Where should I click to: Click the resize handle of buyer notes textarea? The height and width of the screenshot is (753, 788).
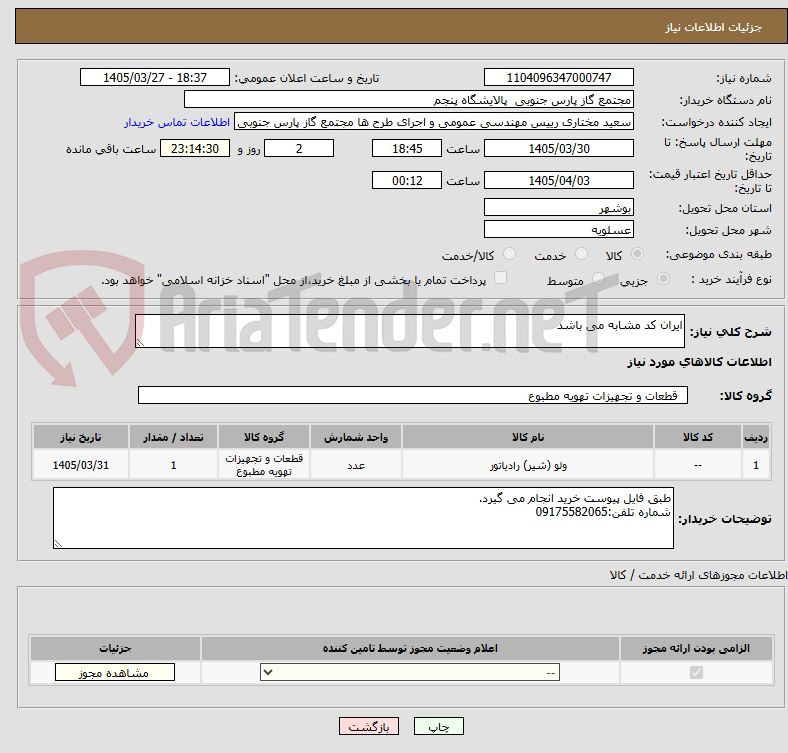[x=58, y=543]
